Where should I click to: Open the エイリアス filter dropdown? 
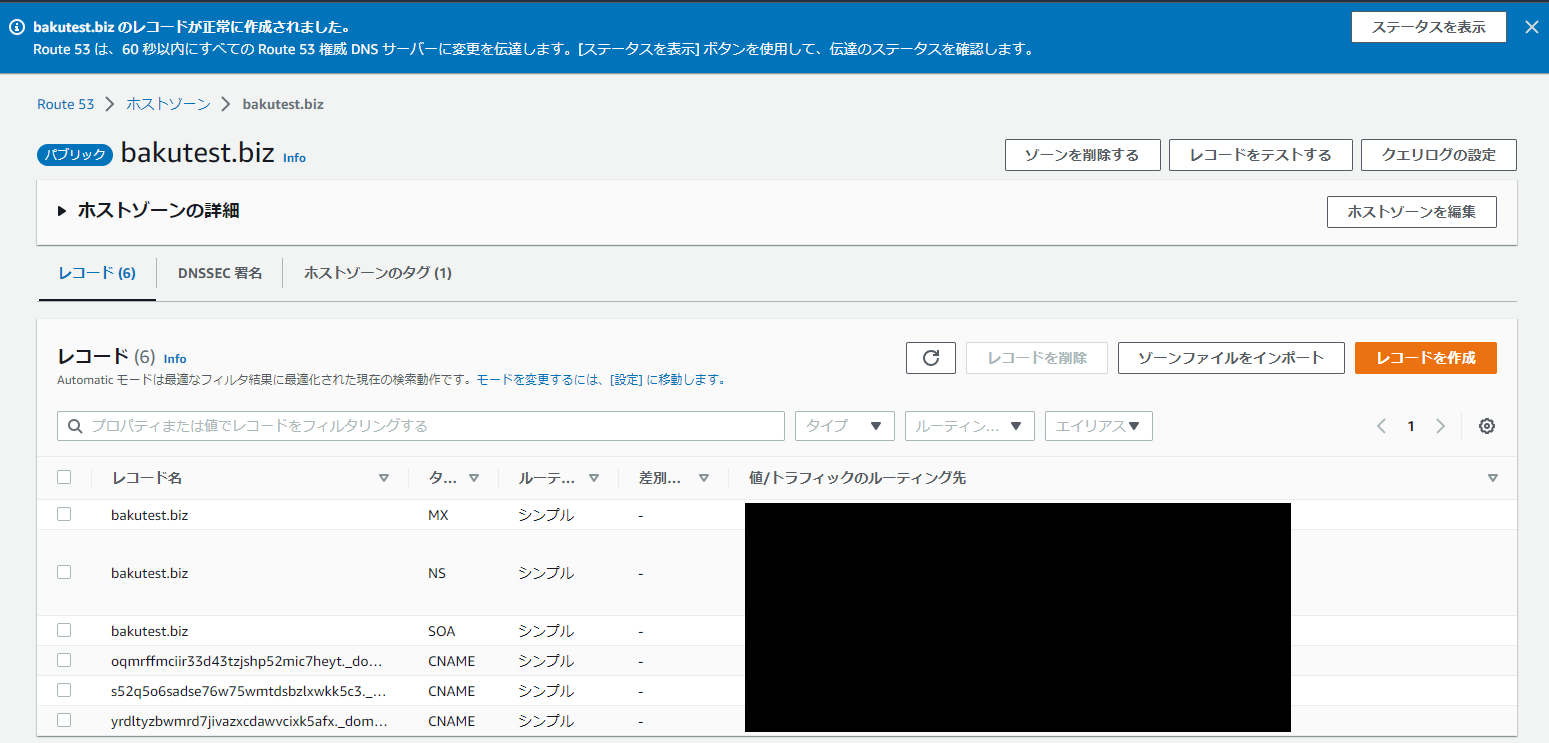[1099, 426]
